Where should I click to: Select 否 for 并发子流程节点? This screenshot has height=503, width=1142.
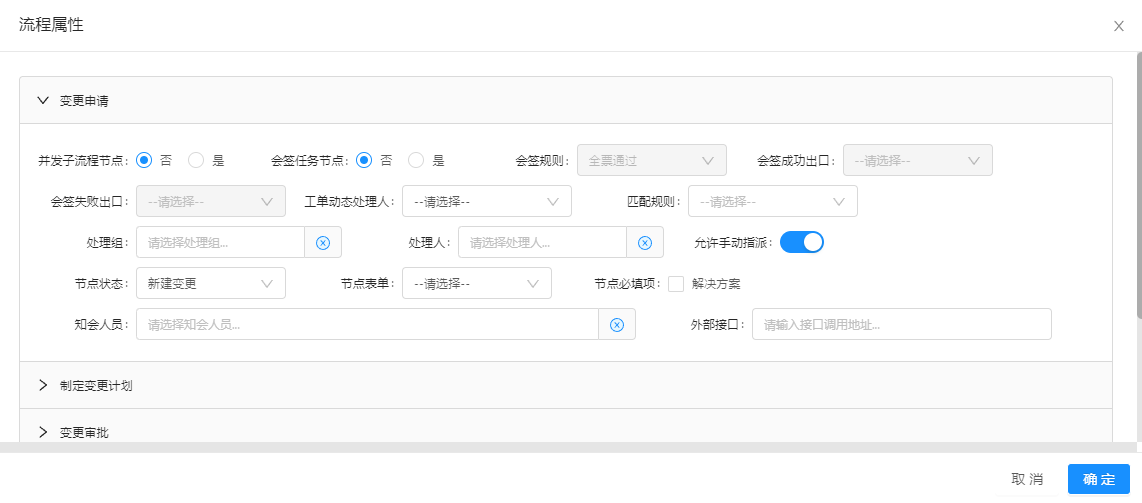tap(144, 161)
